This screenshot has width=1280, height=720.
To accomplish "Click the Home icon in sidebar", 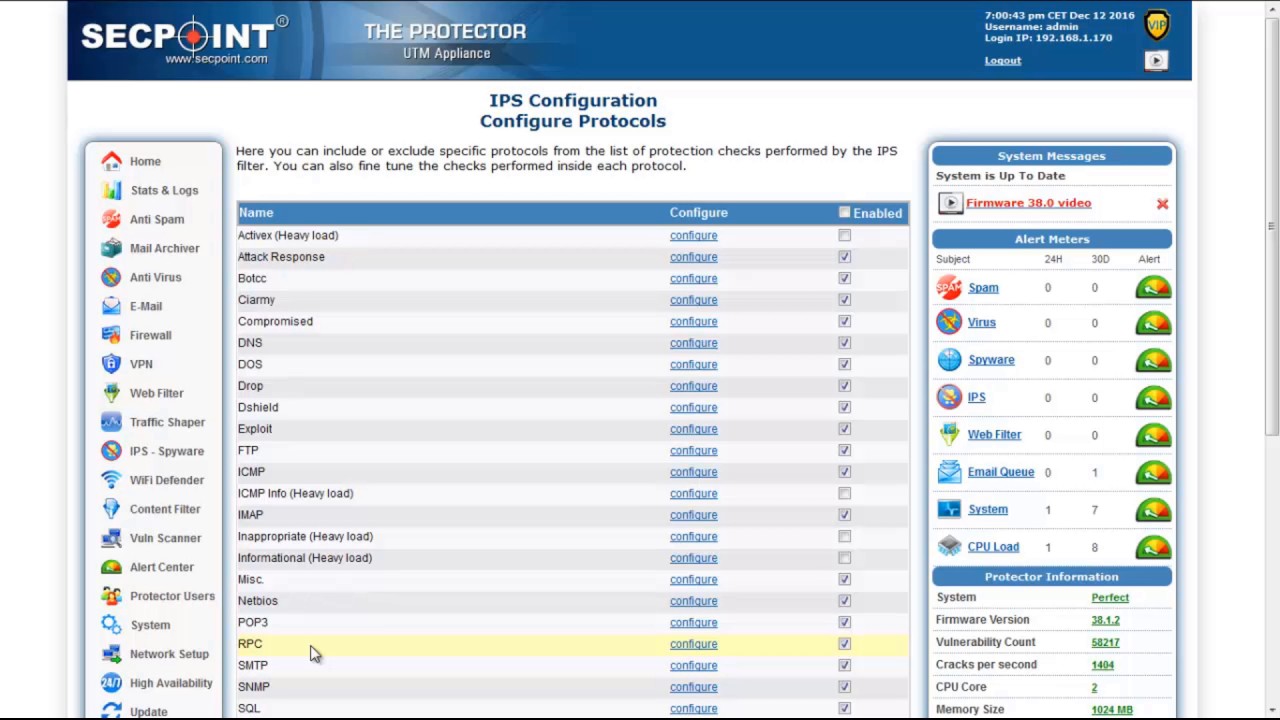I will (x=111, y=161).
